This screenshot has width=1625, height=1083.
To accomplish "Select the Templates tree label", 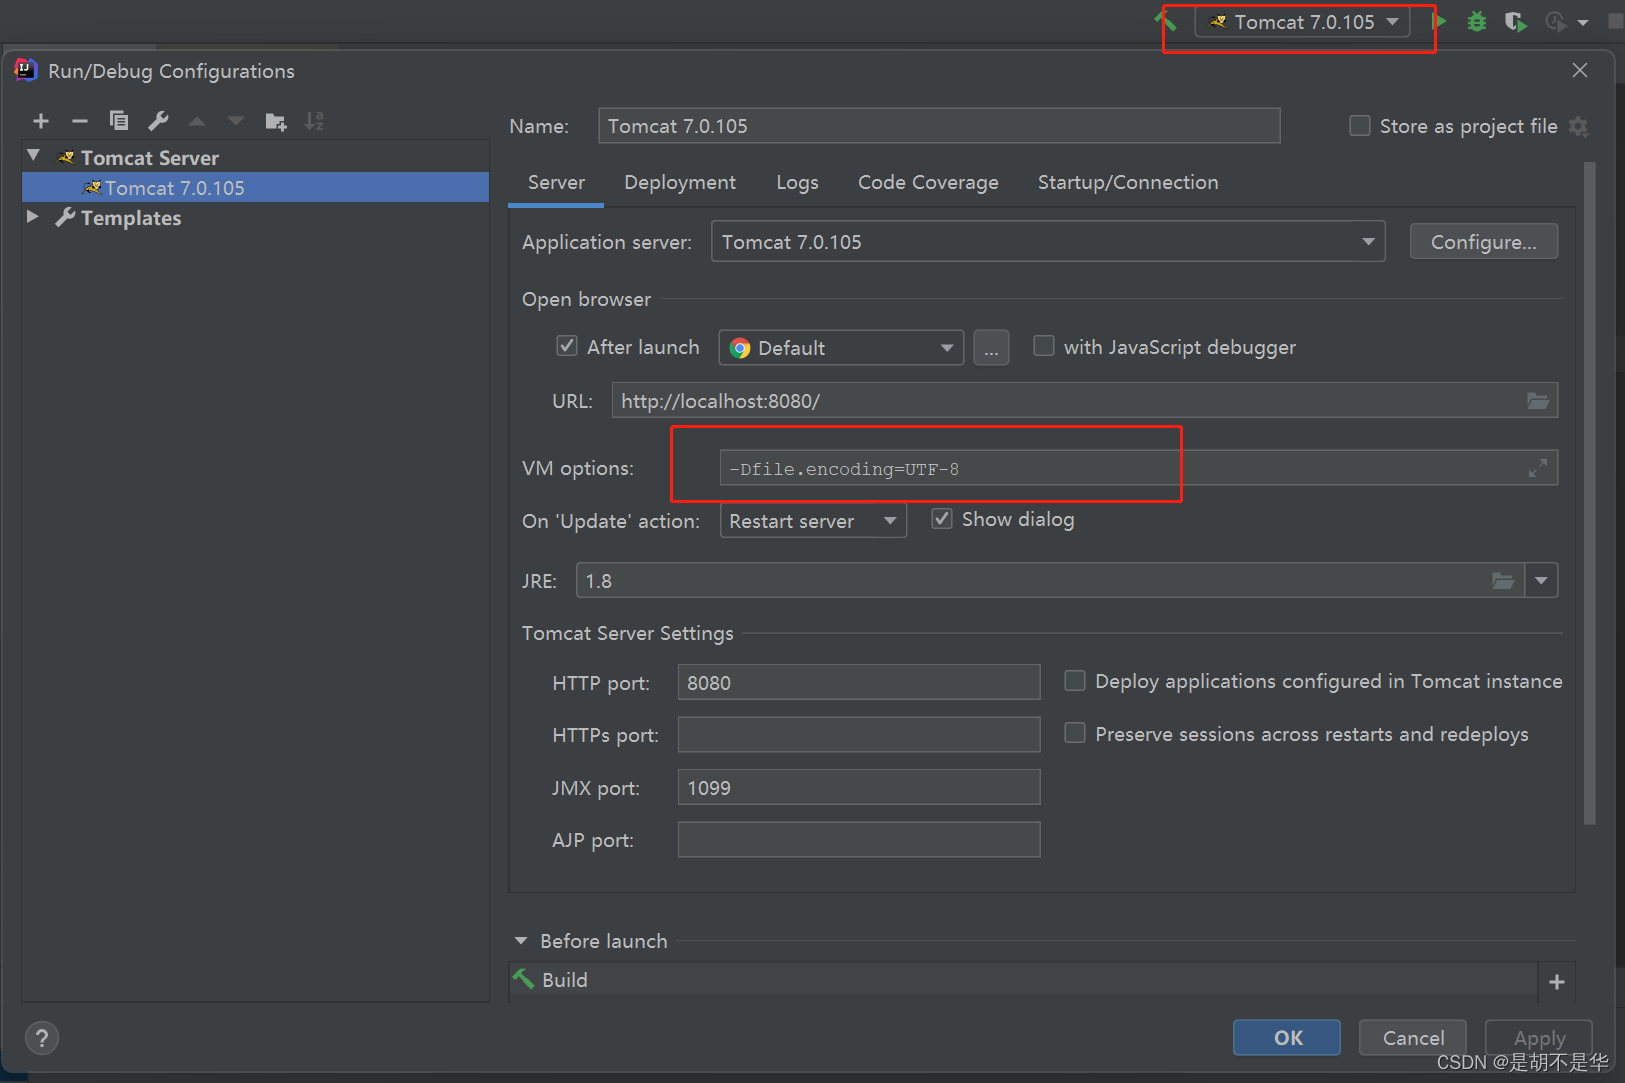I will tap(131, 217).
